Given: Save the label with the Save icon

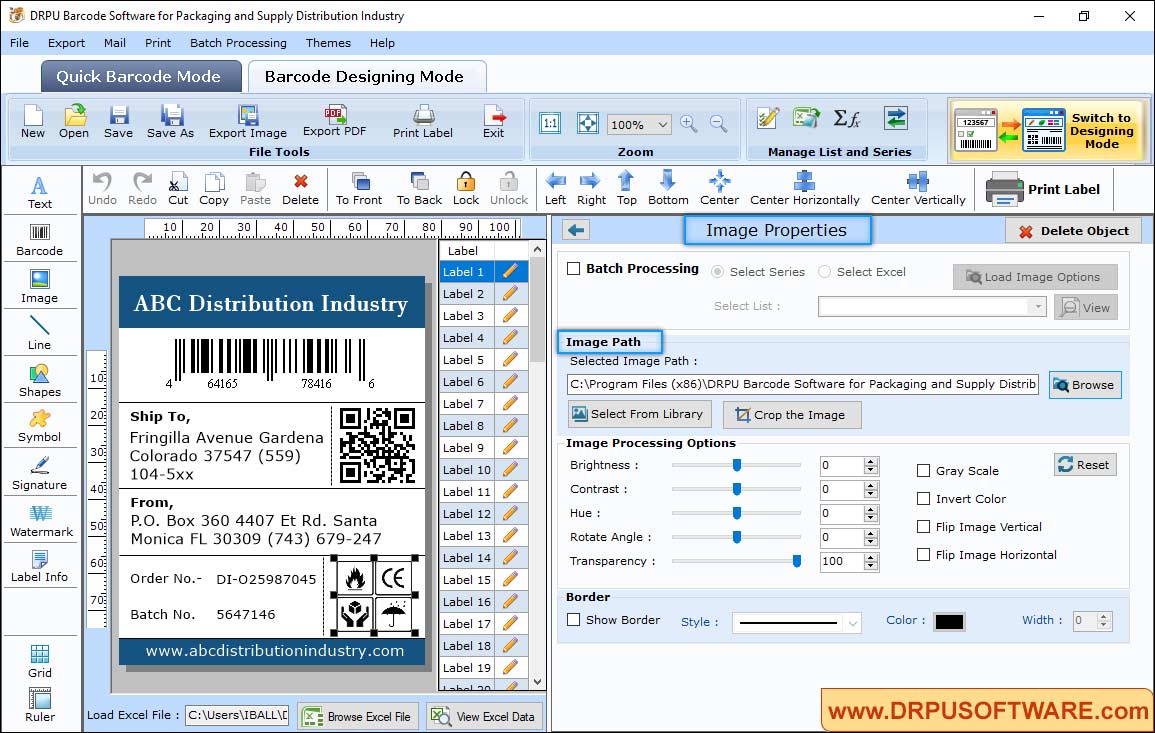Looking at the screenshot, I should [x=118, y=122].
